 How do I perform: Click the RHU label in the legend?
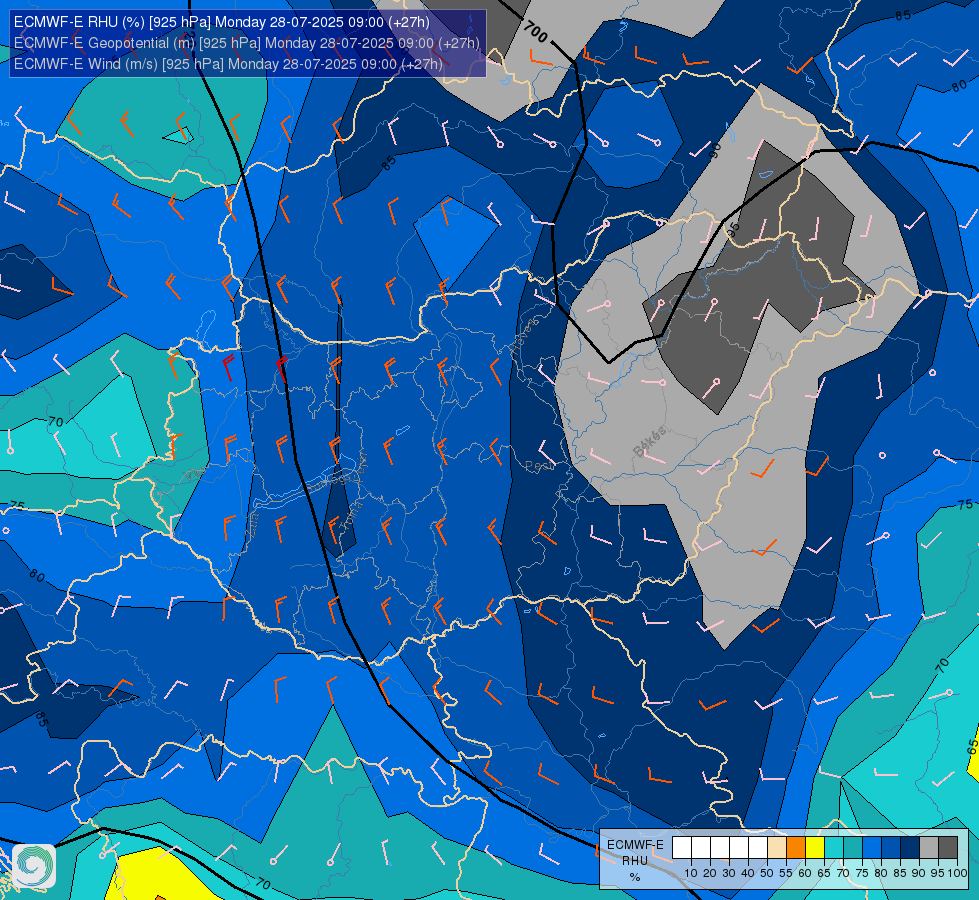point(634,861)
